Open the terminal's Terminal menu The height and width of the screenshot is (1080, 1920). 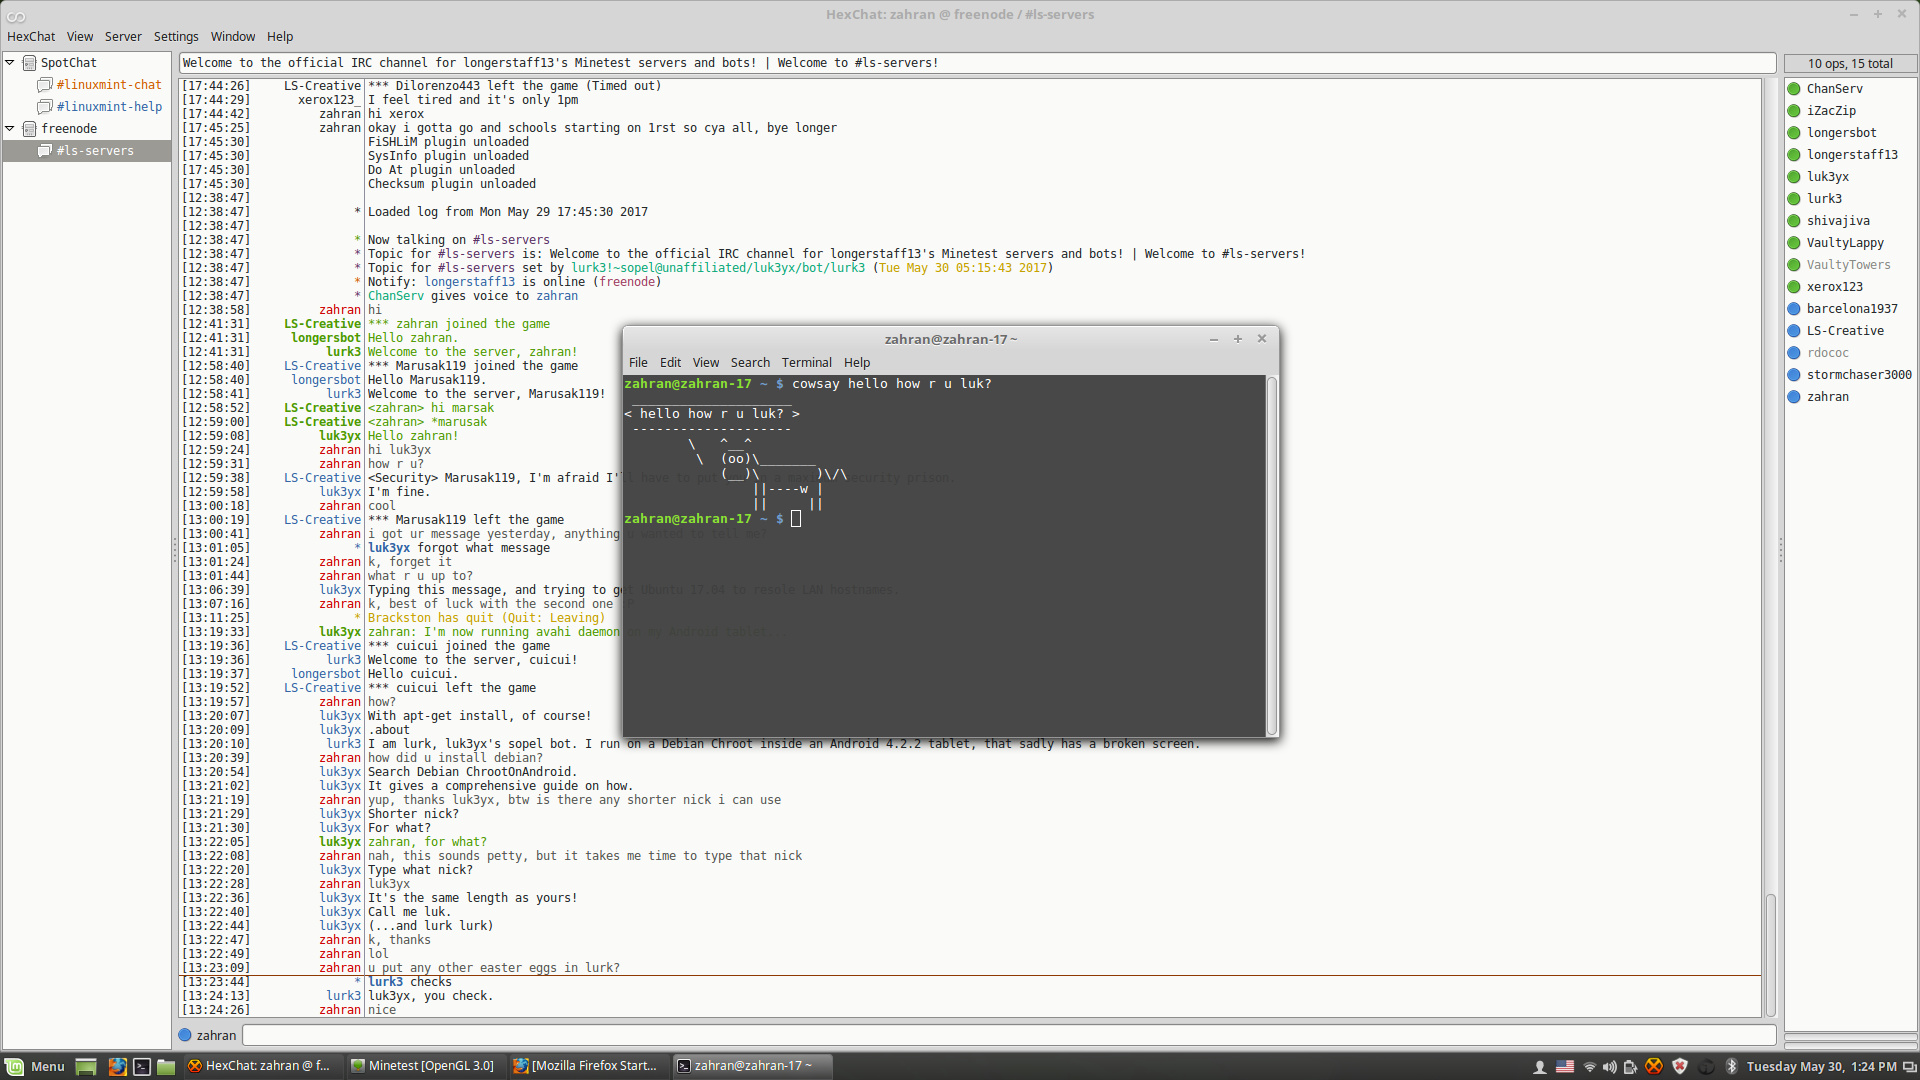[x=807, y=363]
